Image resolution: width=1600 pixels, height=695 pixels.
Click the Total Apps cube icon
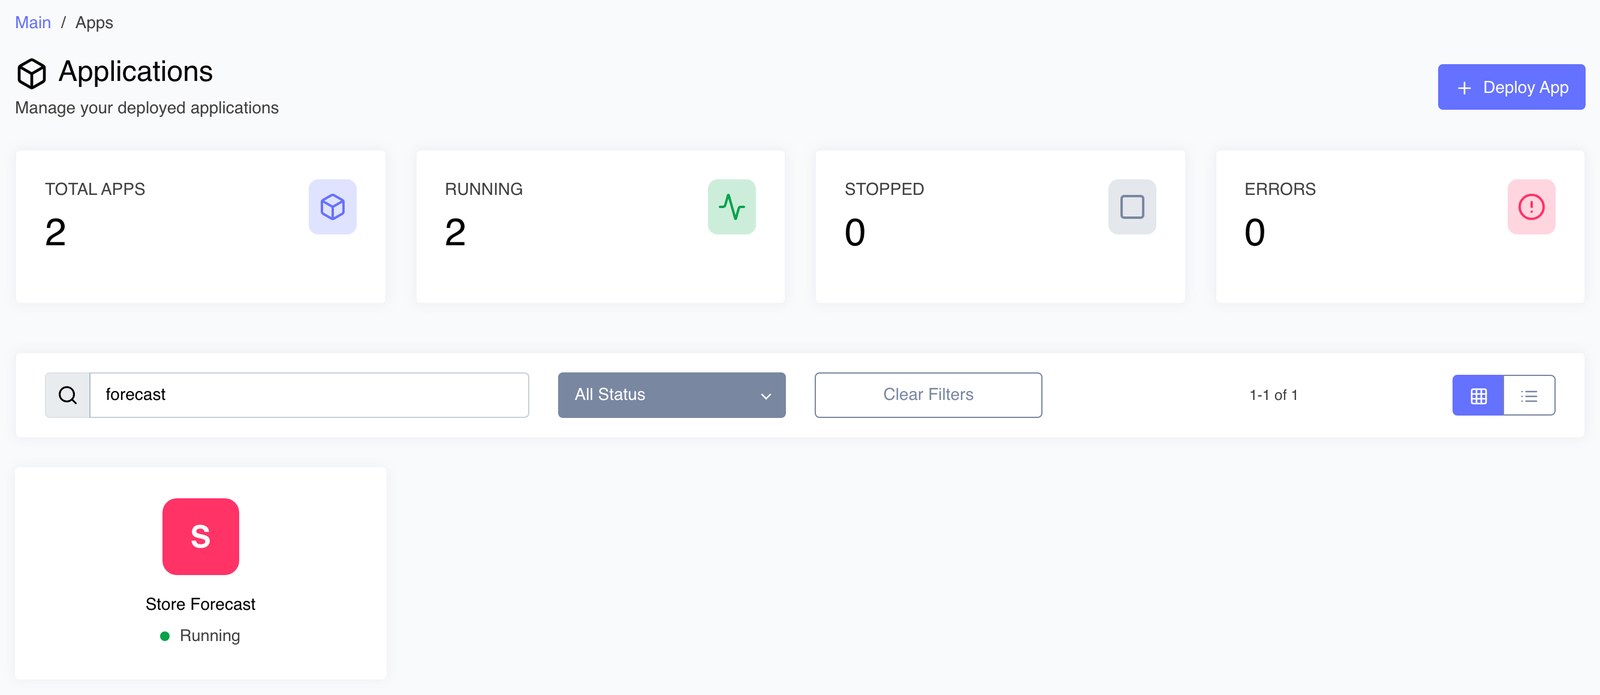pyautogui.click(x=333, y=207)
